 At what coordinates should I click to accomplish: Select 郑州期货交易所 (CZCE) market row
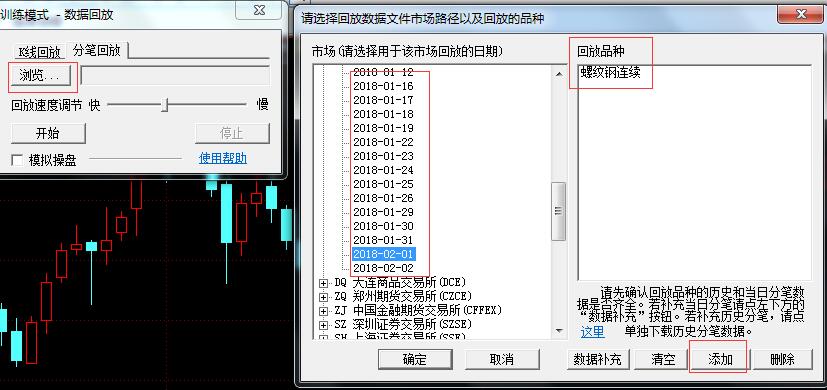403,296
